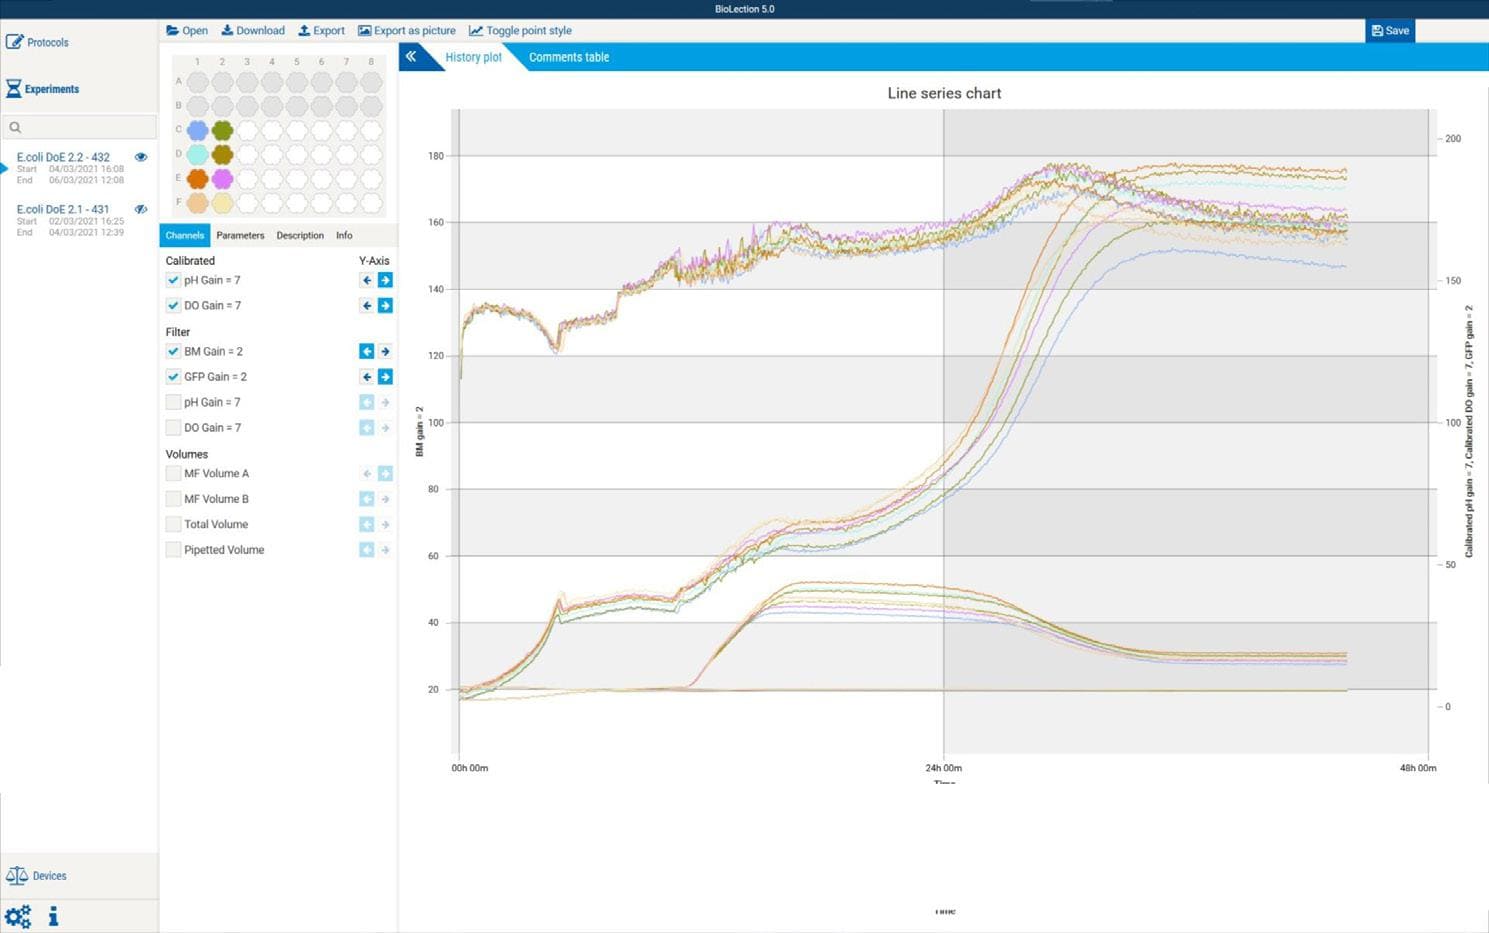1489x933 pixels.
Task: Open the Parameters tab
Action: click(x=240, y=236)
